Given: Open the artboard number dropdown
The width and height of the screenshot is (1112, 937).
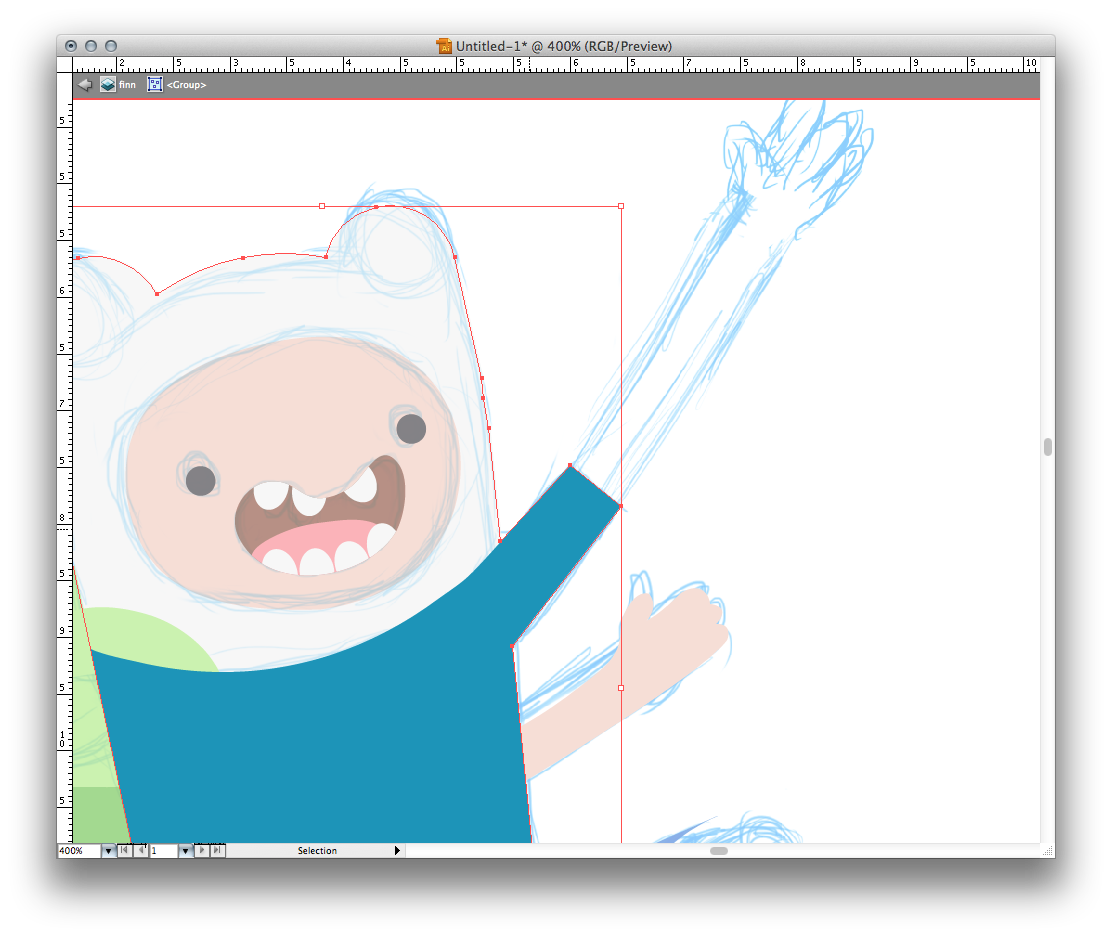Looking at the screenshot, I should click(x=185, y=851).
